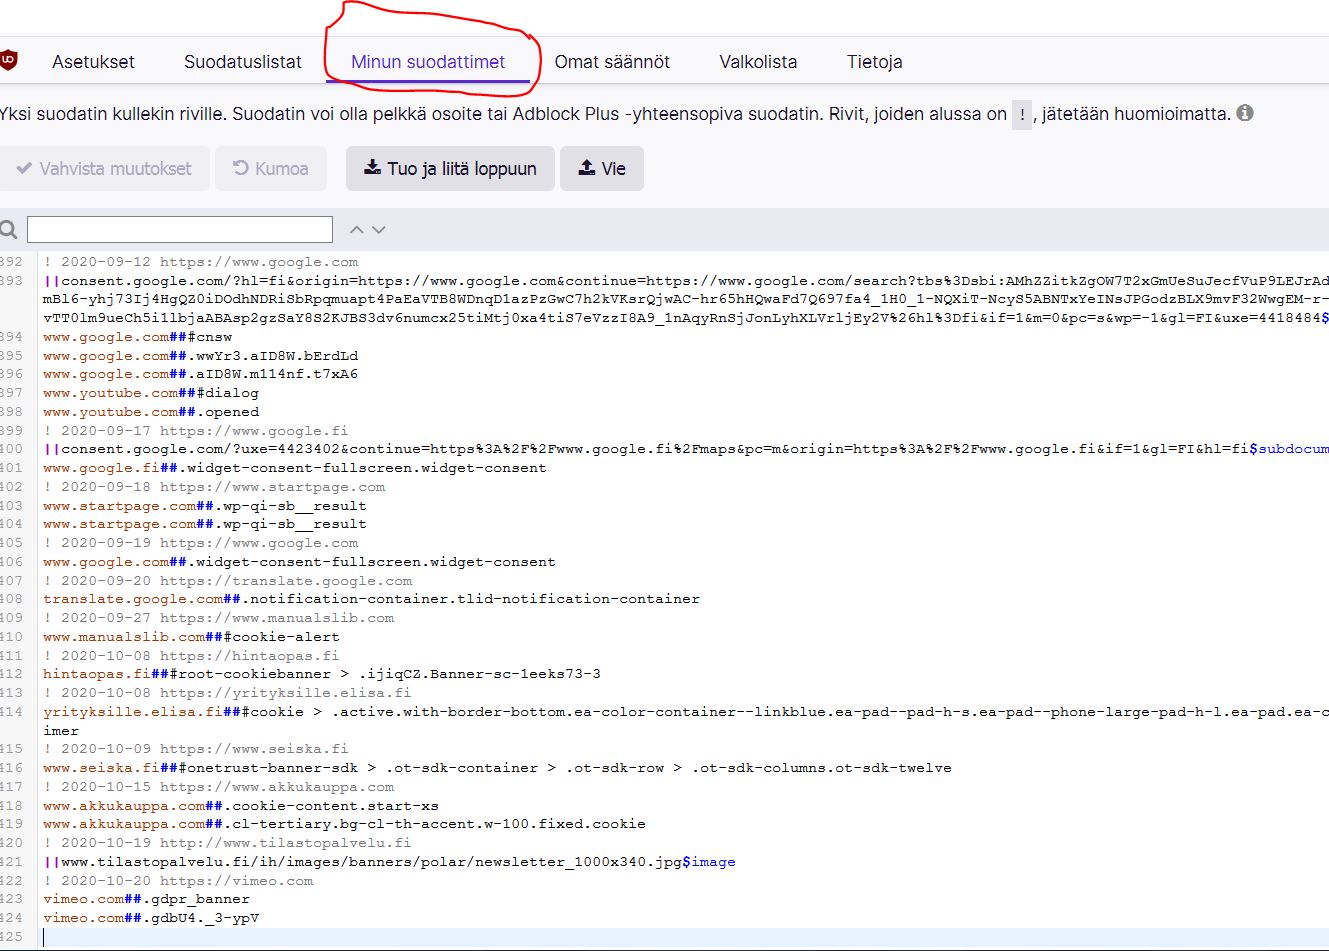This screenshot has height=951, width=1329.
Task: Jump to next search match arrow
Action: [379, 230]
